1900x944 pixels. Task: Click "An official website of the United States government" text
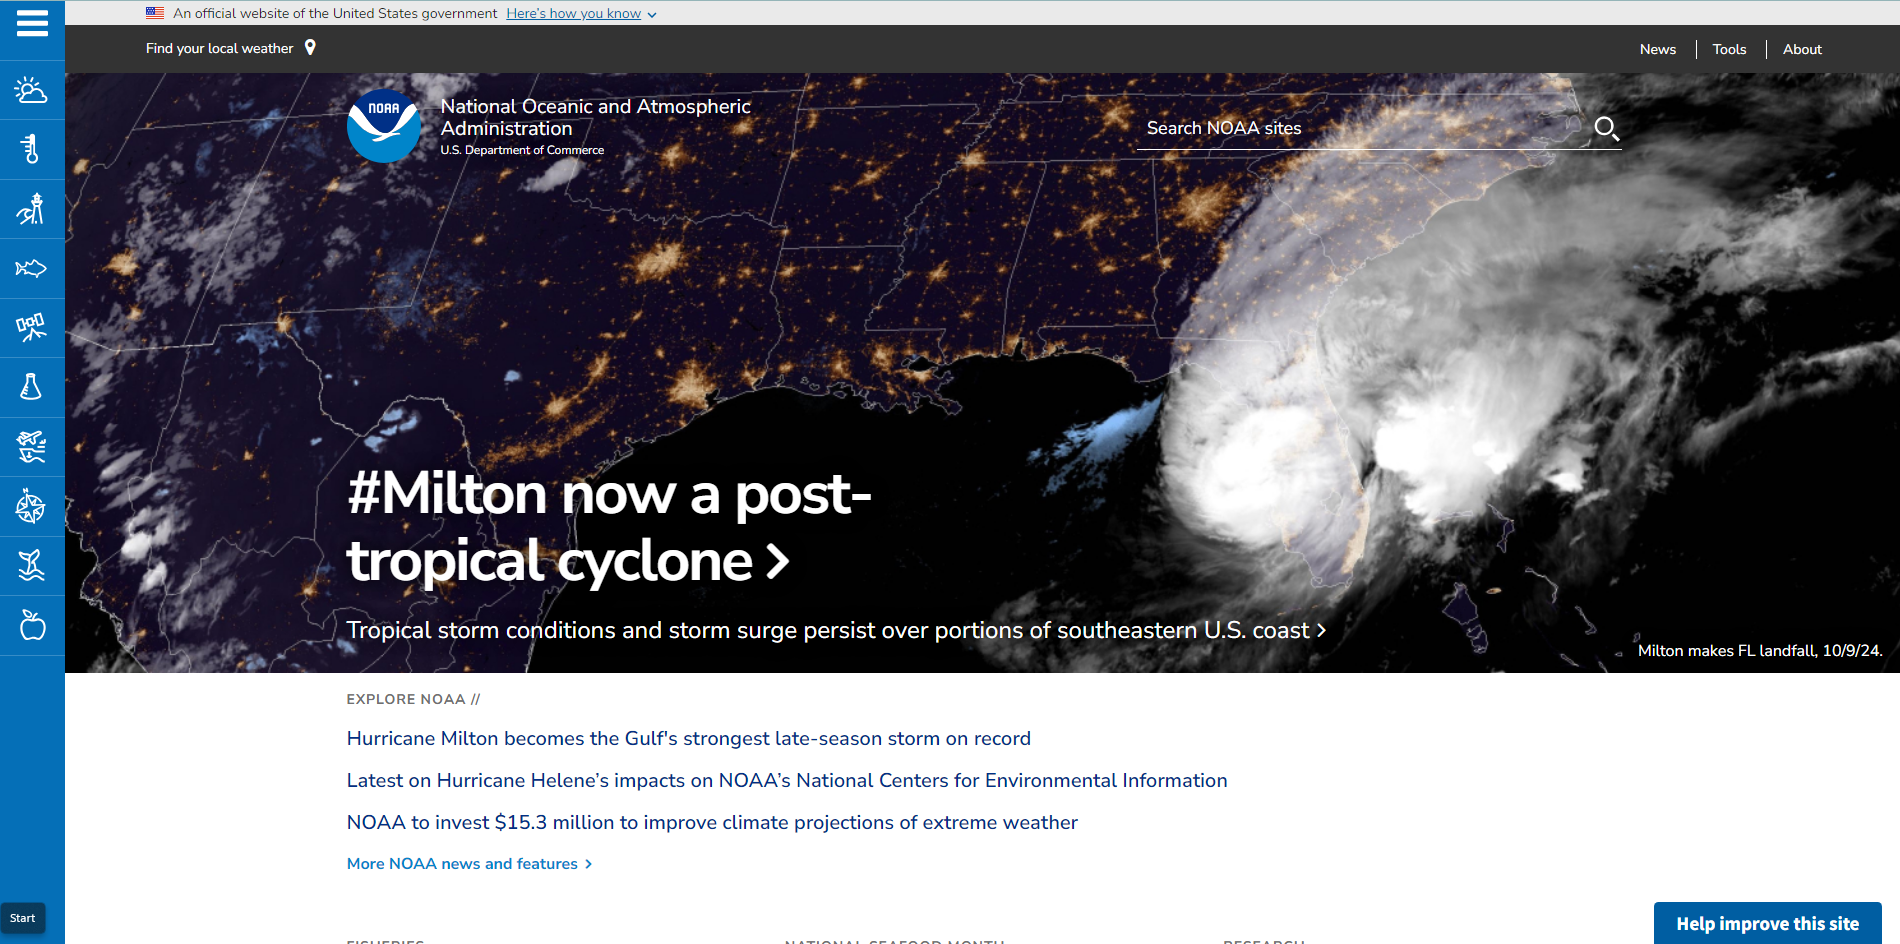coord(335,13)
